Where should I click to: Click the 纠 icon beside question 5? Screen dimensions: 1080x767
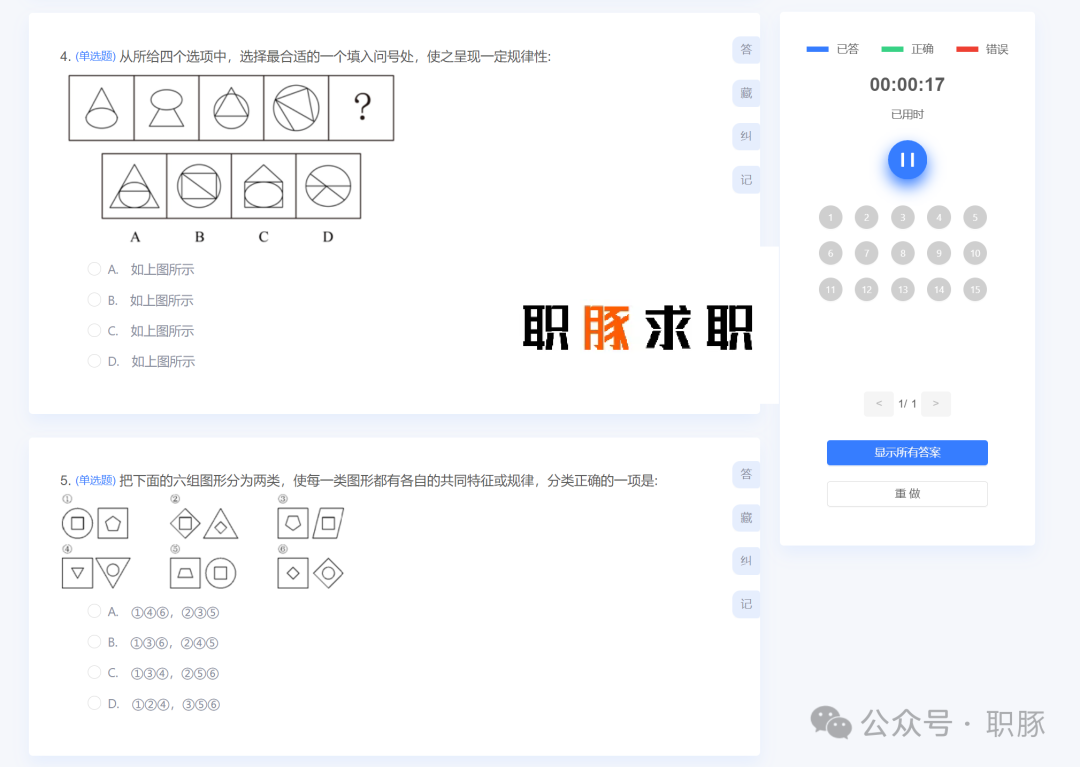tap(745, 561)
